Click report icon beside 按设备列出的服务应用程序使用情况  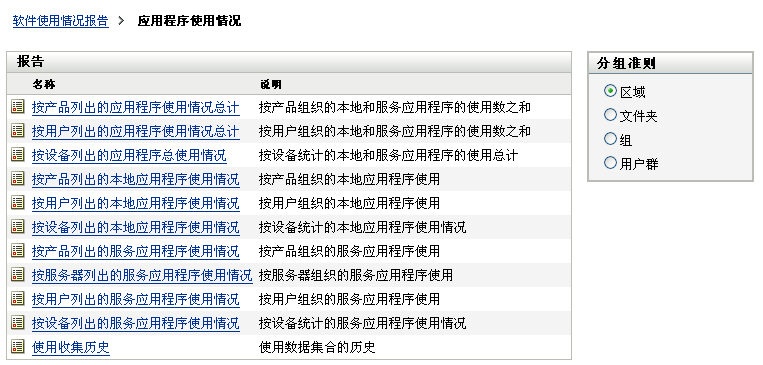point(18,323)
